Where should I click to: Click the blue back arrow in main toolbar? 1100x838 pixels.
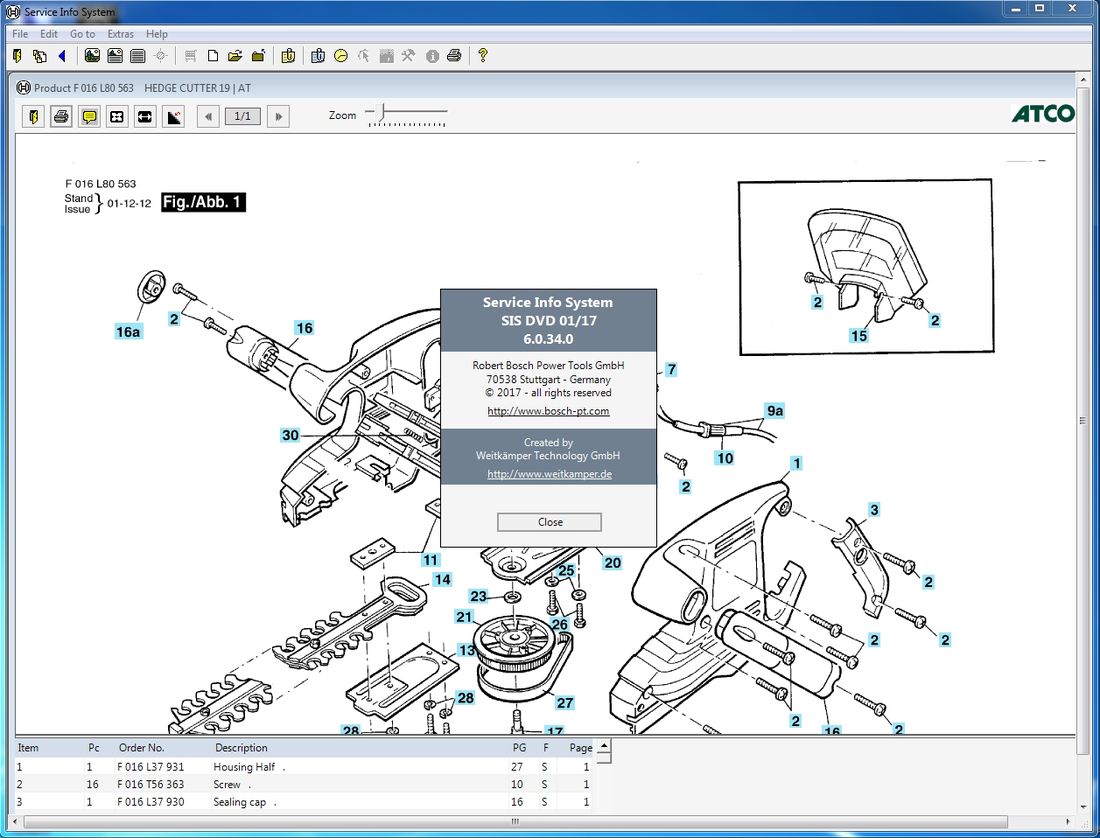coord(62,56)
